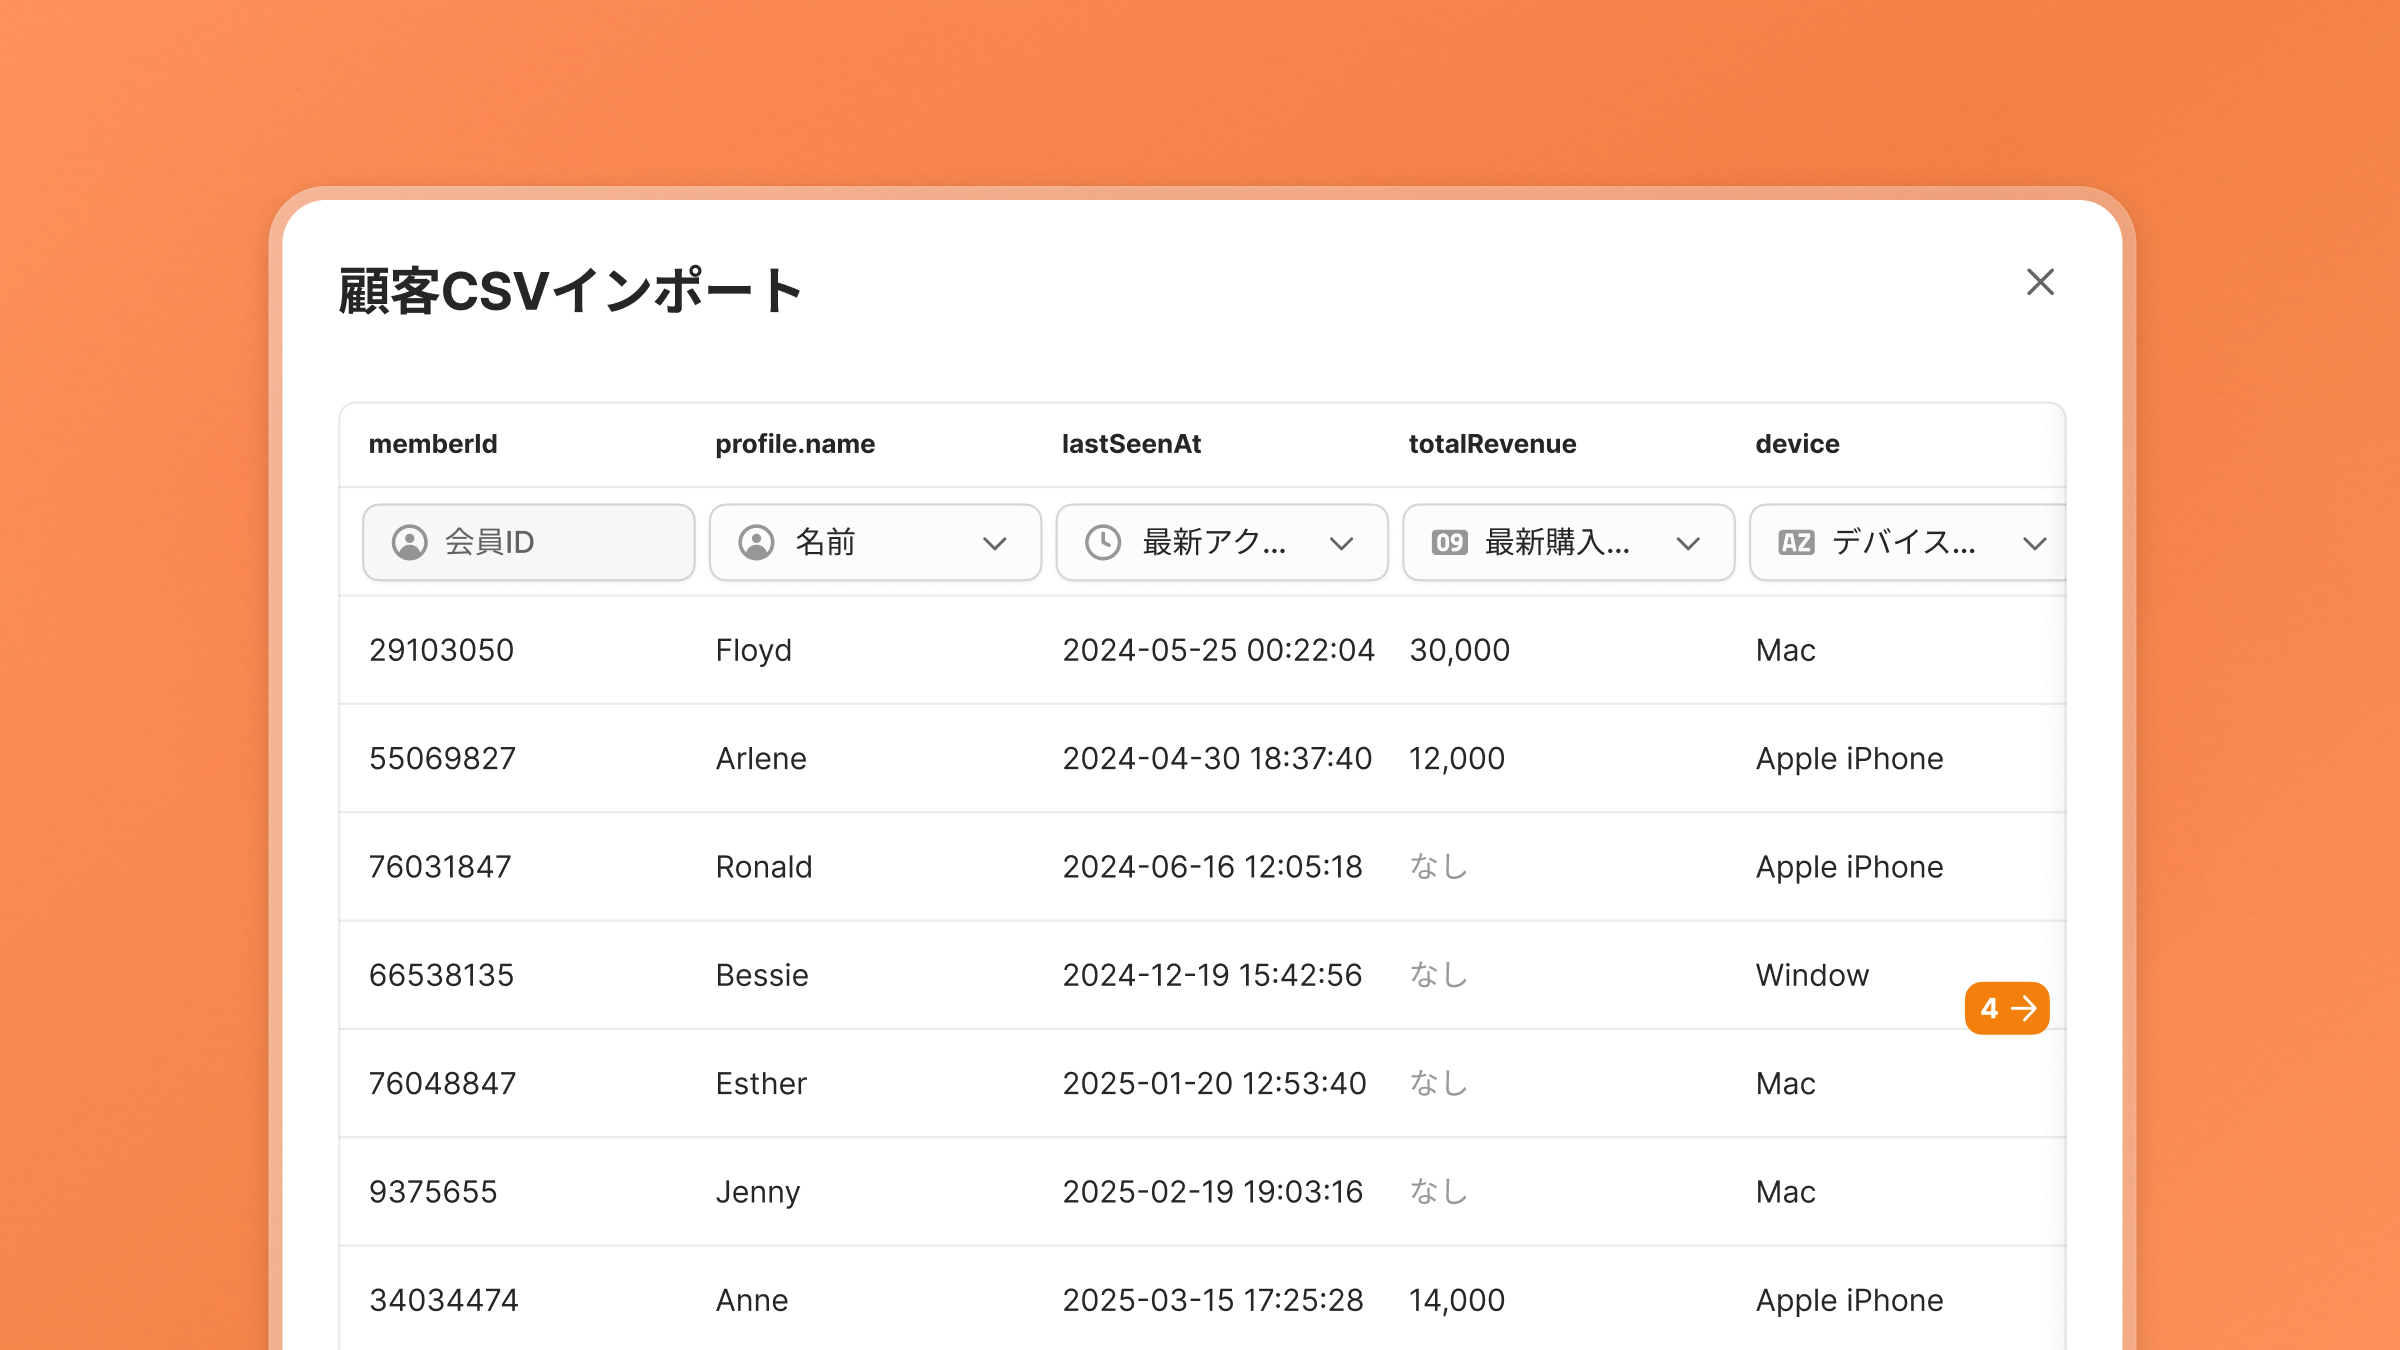Click the device column header
The width and height of the screenshot is (2400, 1350).
coord(1797,444)
